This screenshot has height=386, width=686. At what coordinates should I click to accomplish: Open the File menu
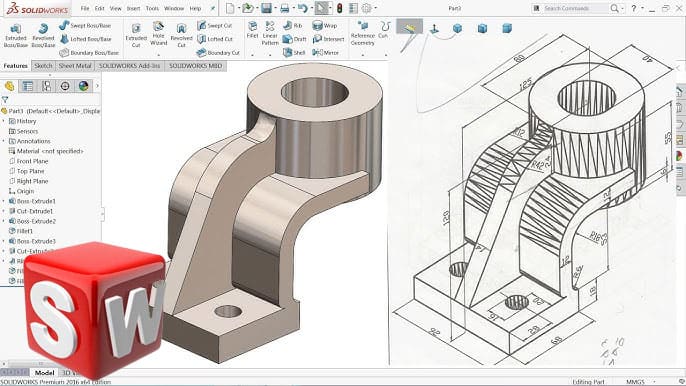[85, 8]
